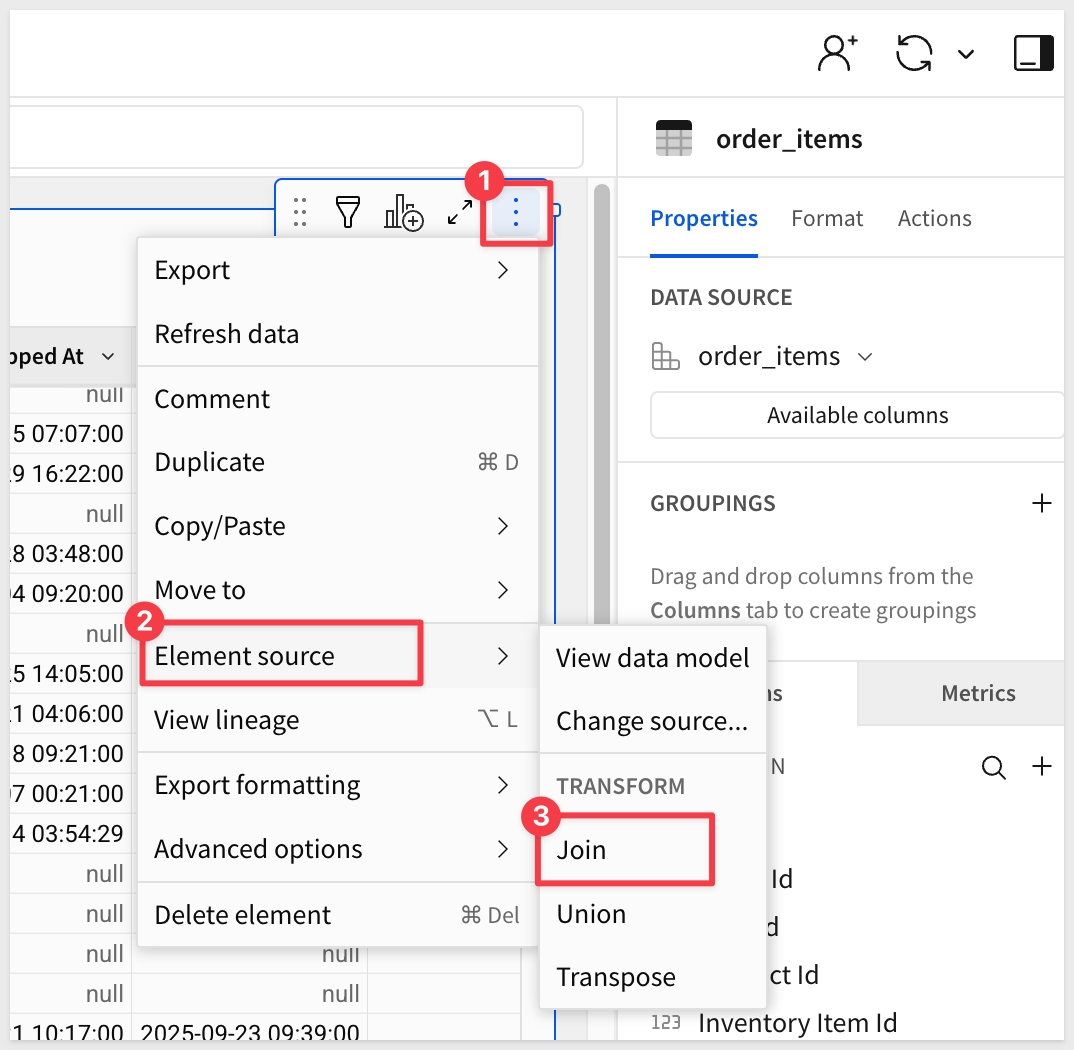Click the add chart icon
Image resolution: width=1074 pixels, height=1050 pixels.
[404, 212]
